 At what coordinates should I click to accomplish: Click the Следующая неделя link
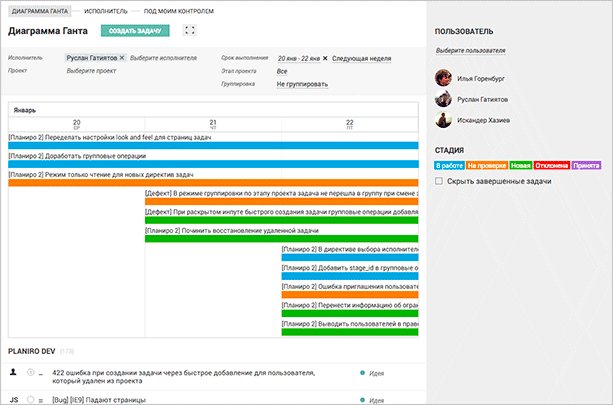tap(362, 59)
